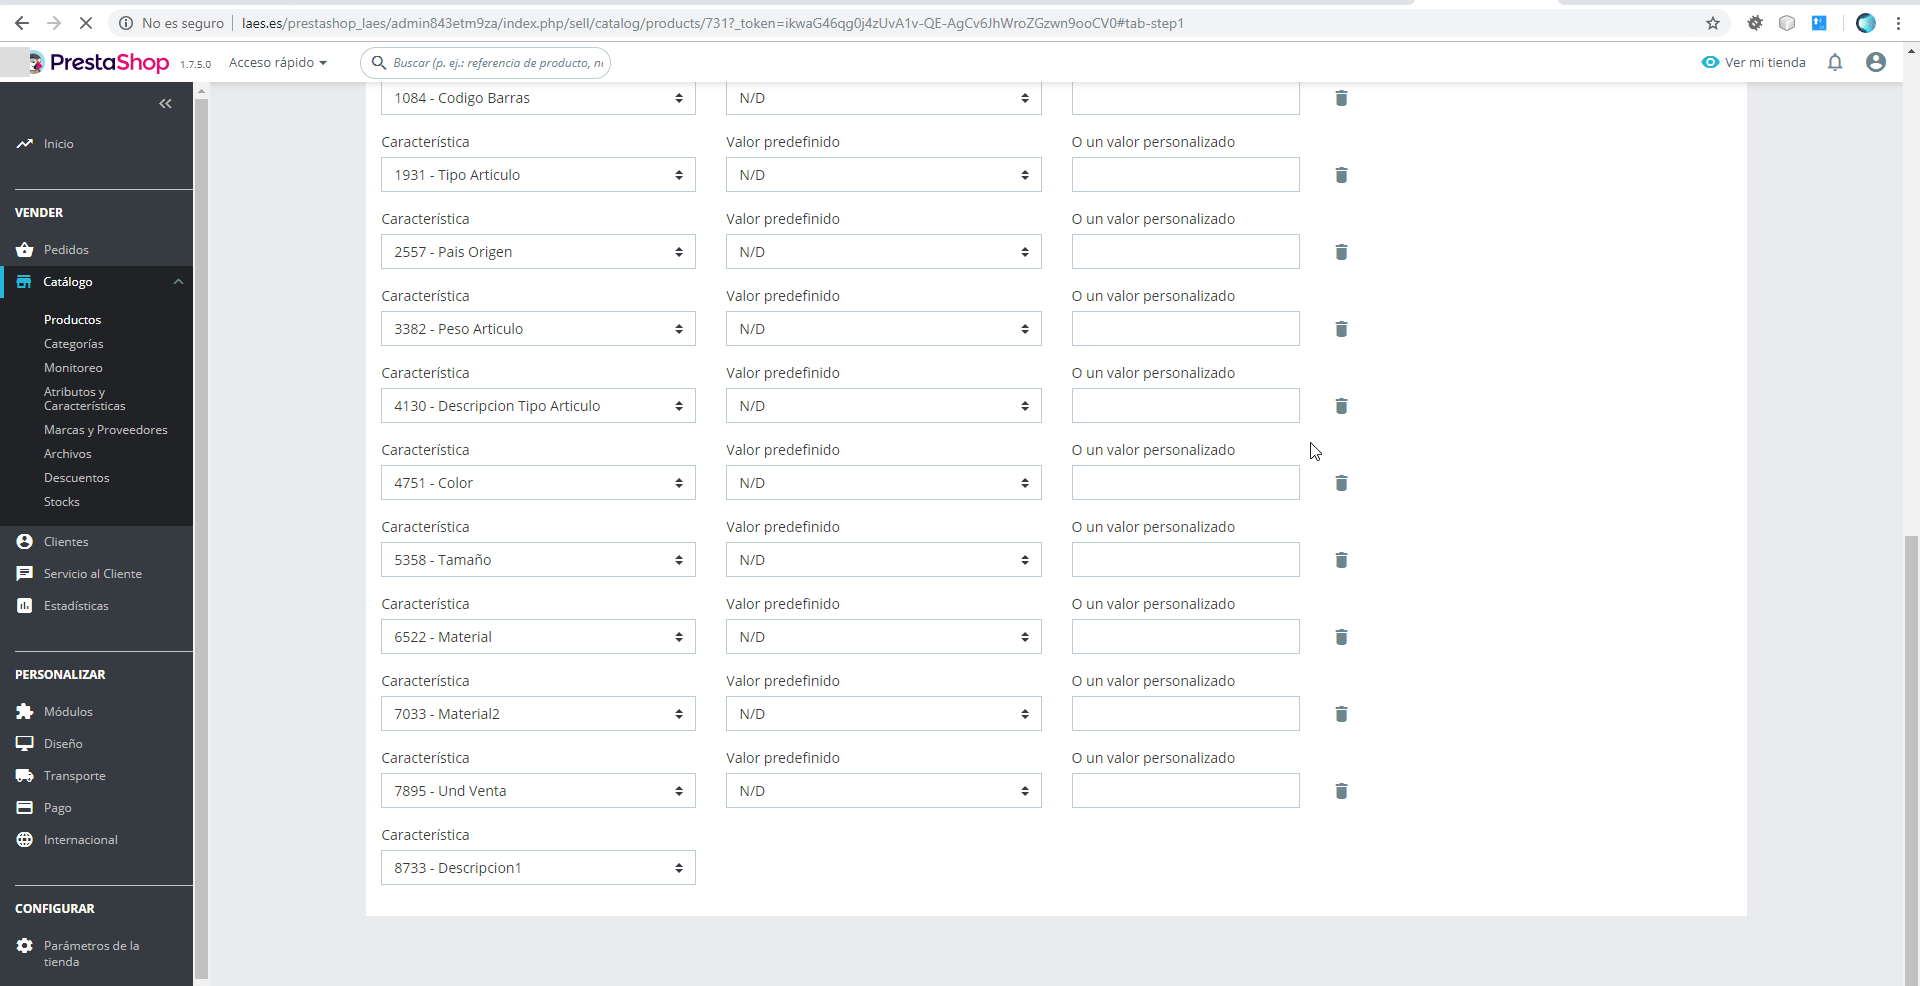This screenshot has height=986, width=1920.
Task: Collapse the sidebar with the chevron
Action: click(165, 103)
